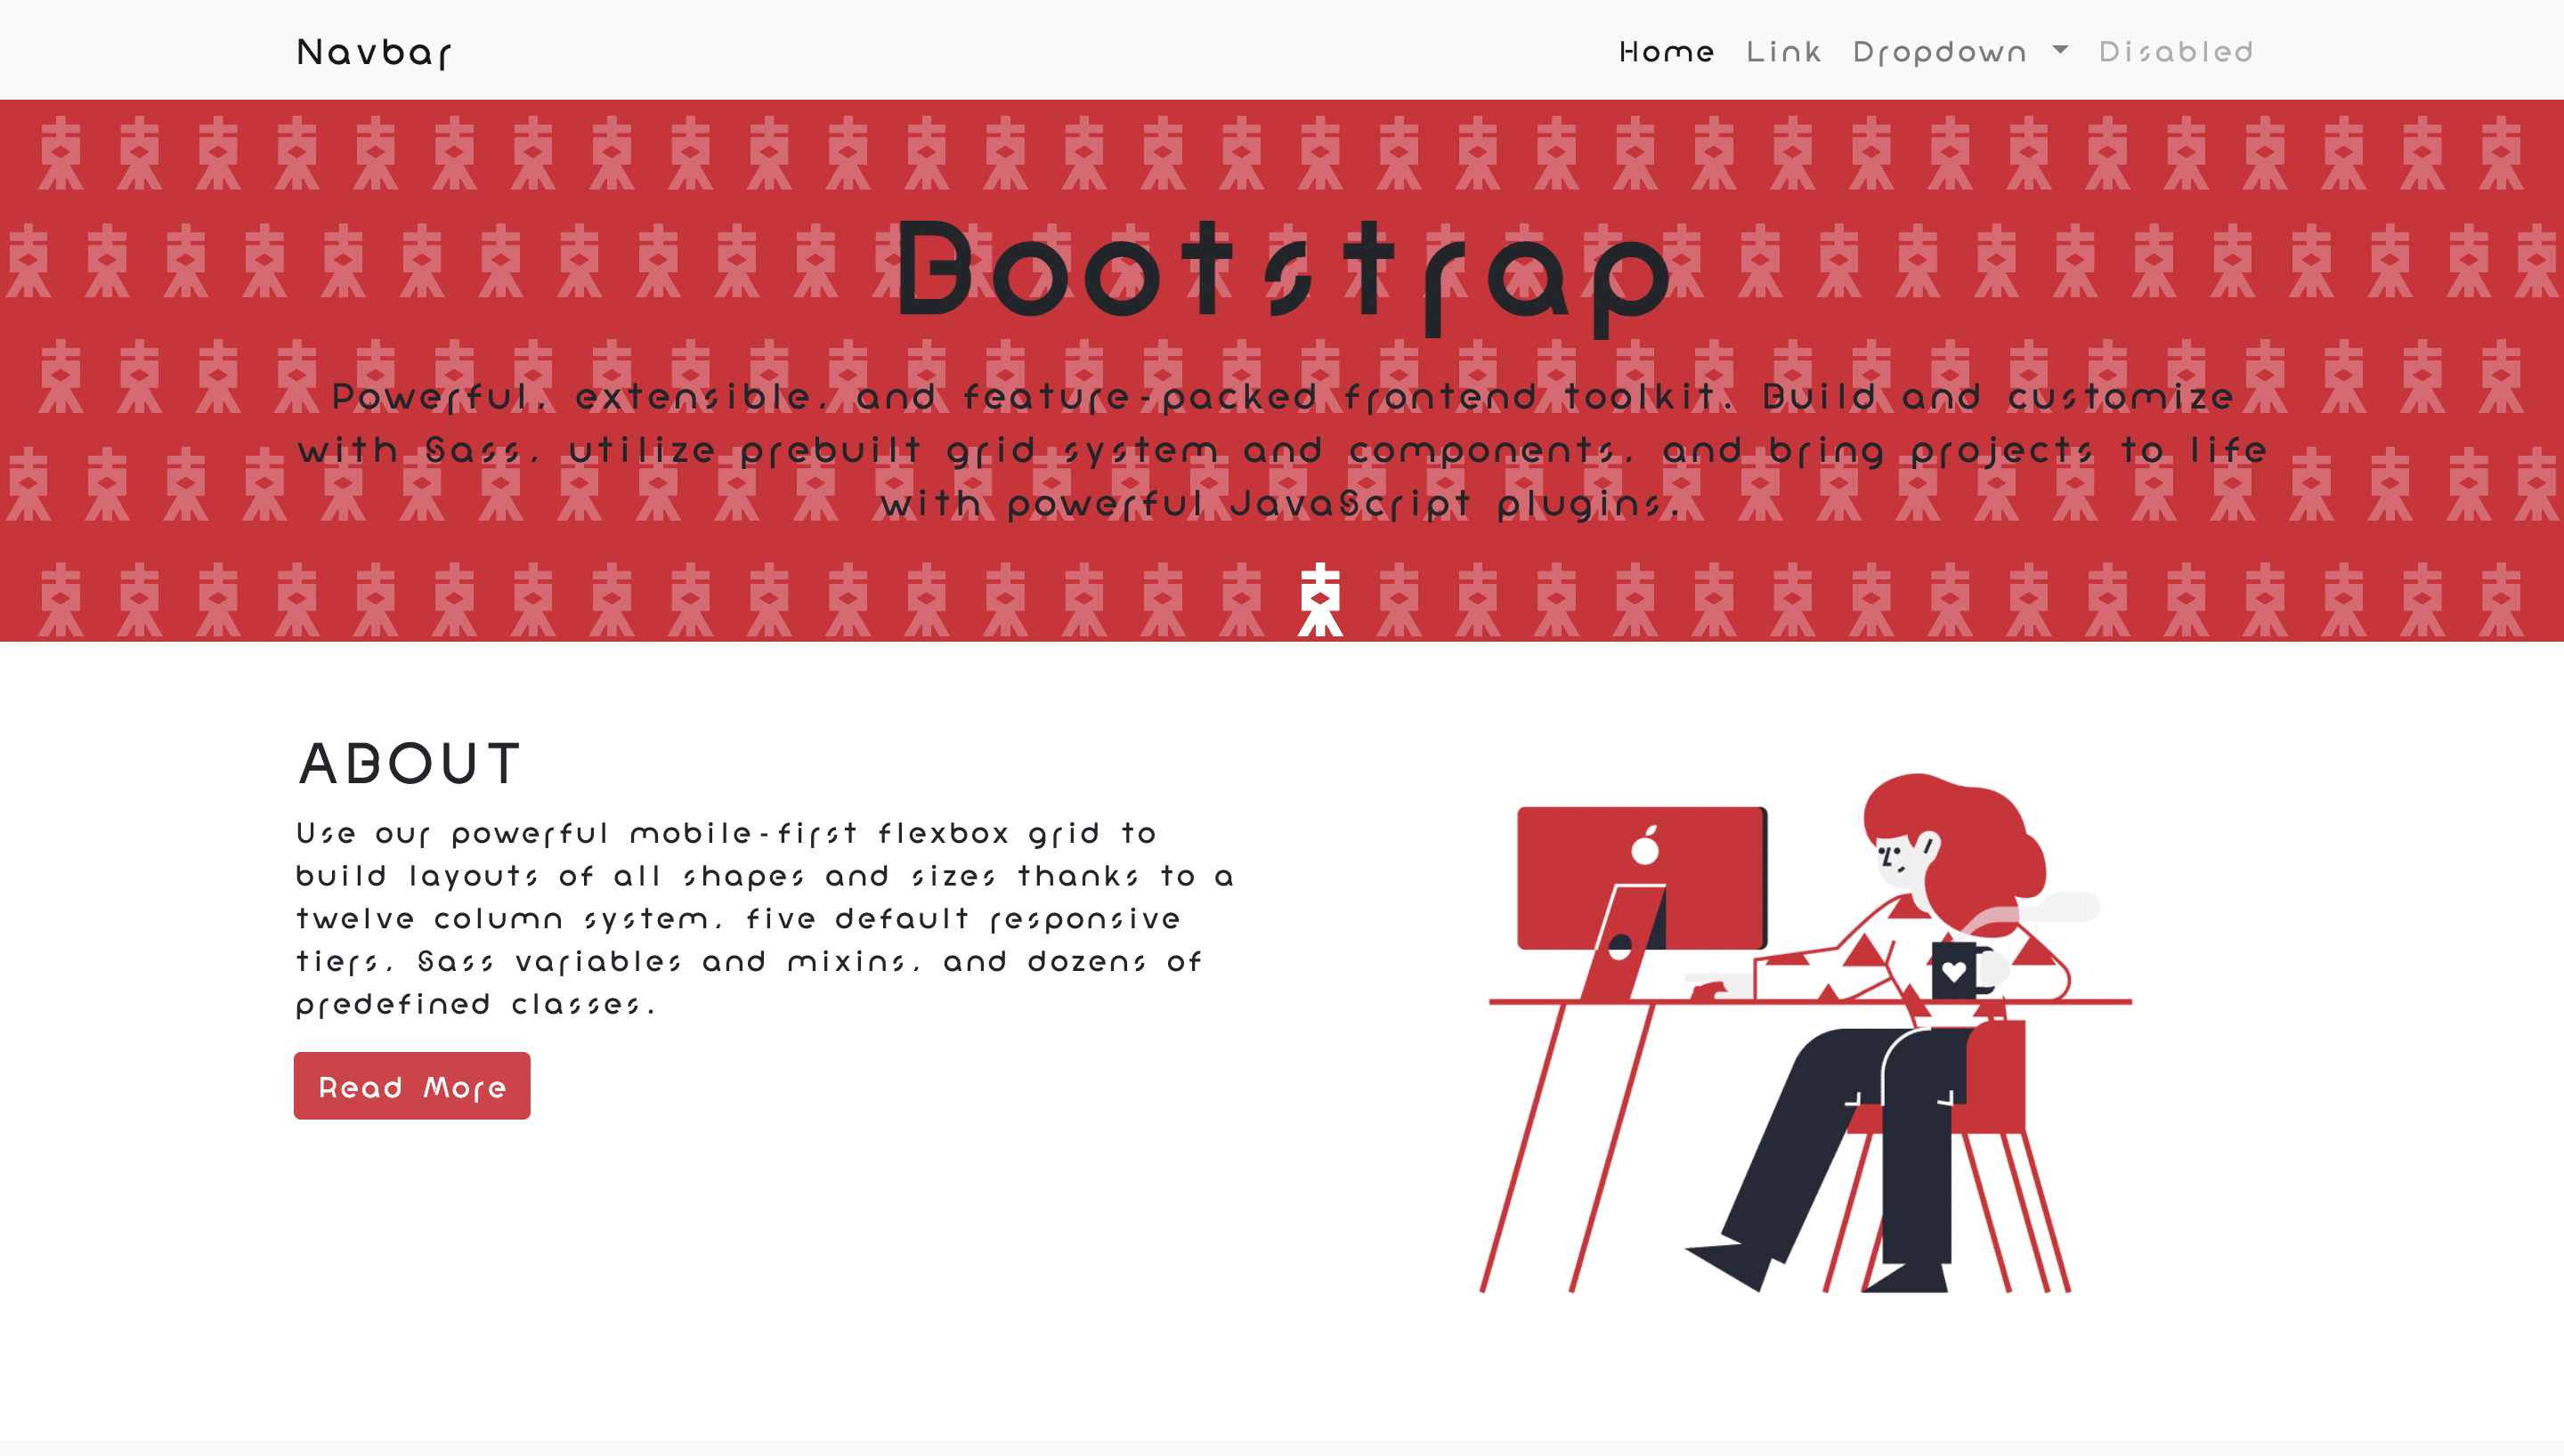Expand the Dropdown menu in navbar
2564x1456 pixels.
[1959, 51]
